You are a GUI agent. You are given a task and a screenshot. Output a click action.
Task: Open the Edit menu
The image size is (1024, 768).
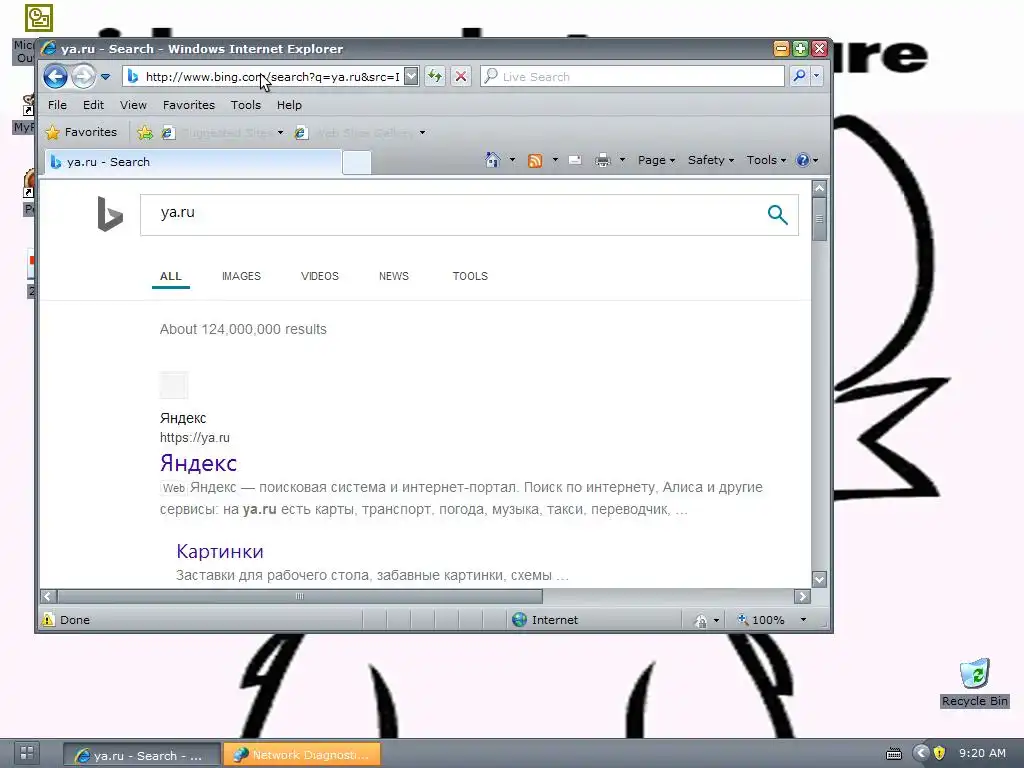93,104
